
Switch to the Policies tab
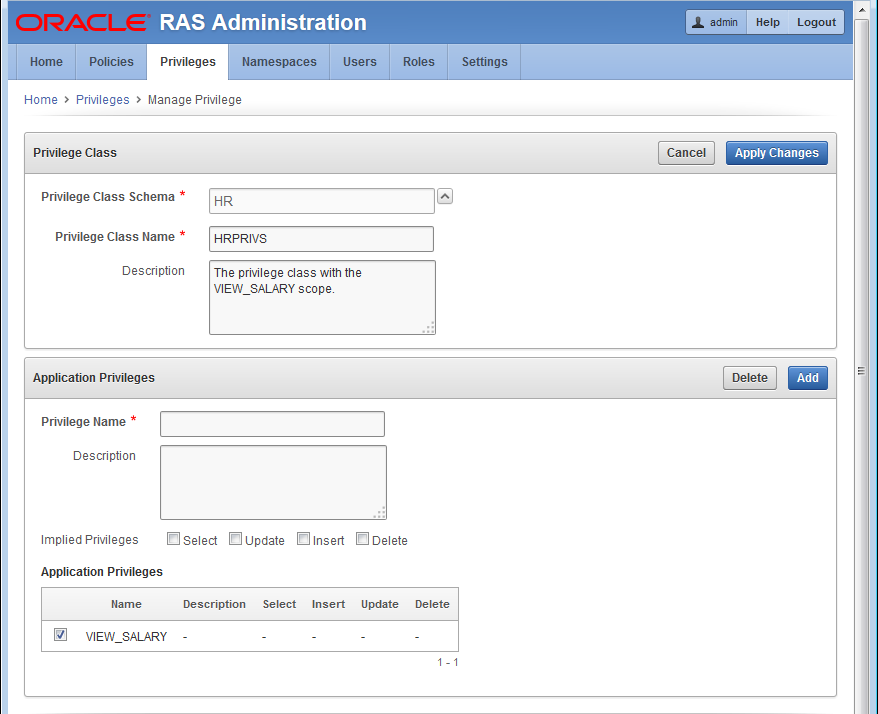111,62
